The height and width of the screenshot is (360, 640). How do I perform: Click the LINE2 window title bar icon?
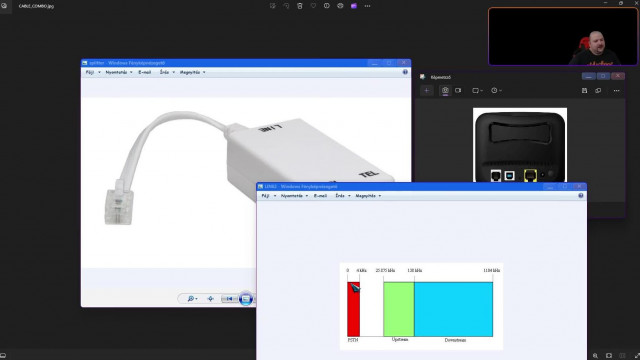pyautogui.click(x=260, y=187)
